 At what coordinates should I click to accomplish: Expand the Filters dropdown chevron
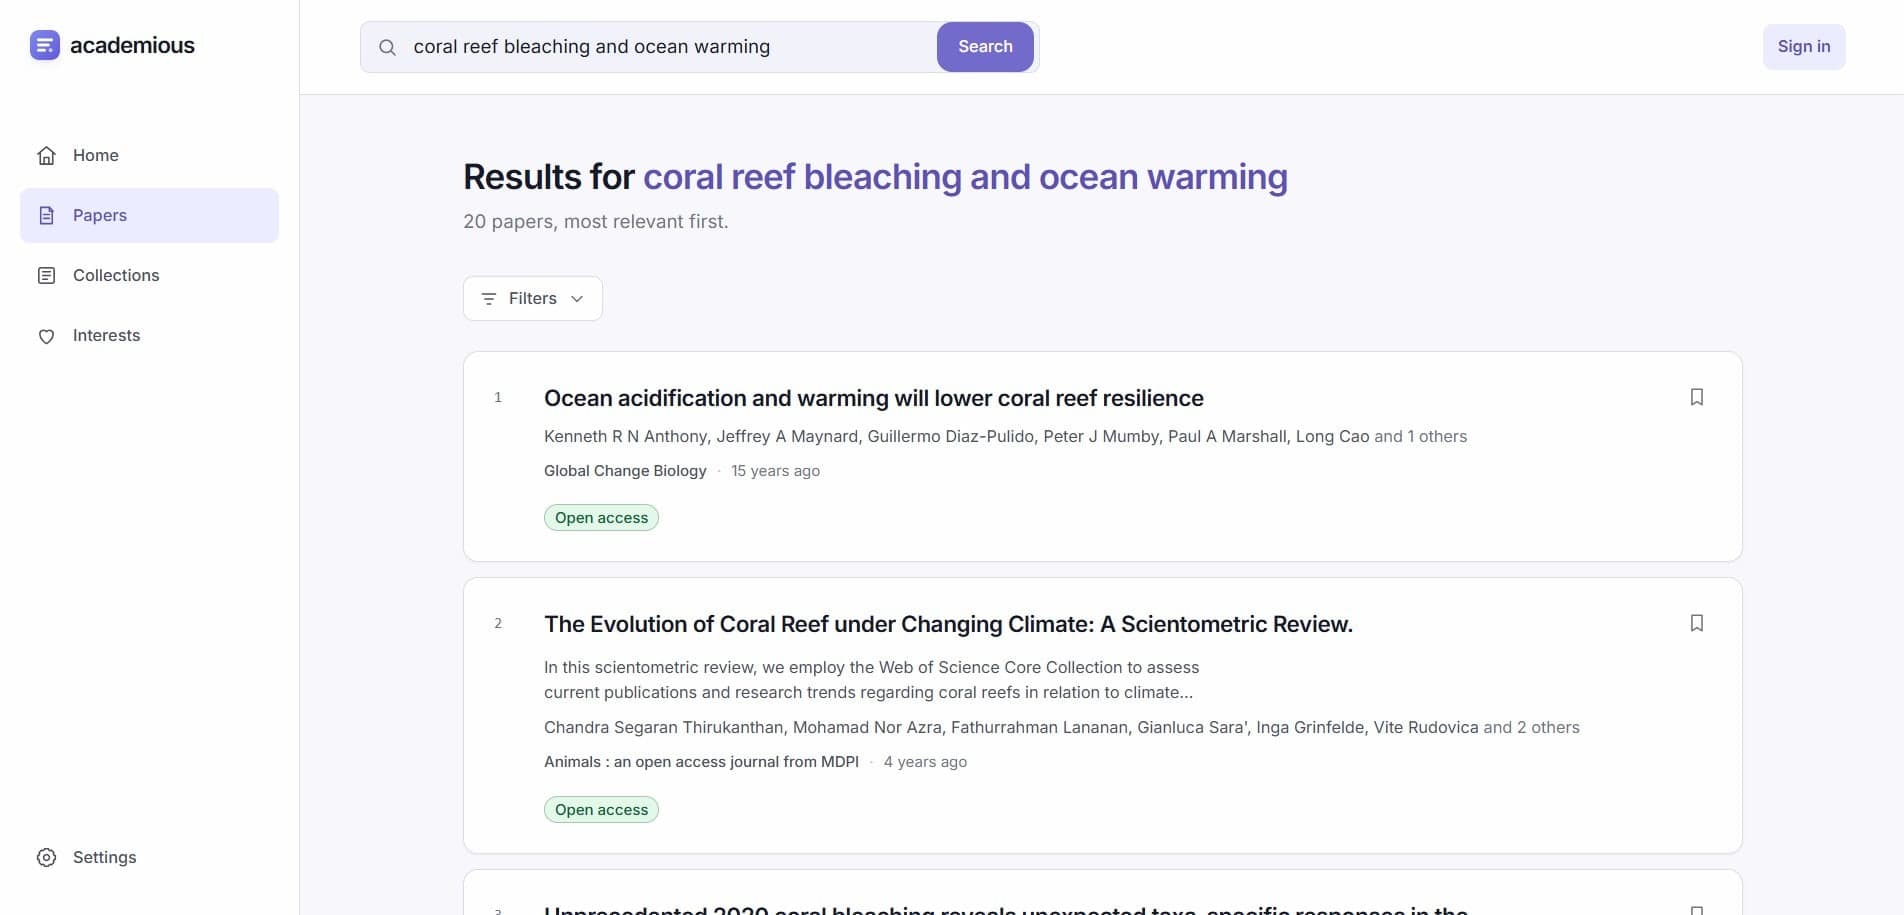click(x=577, y=299)
